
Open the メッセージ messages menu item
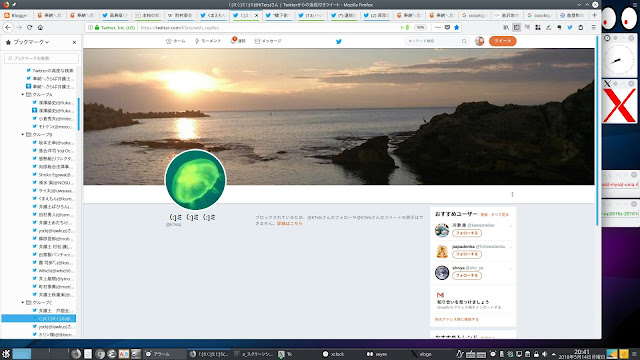pyautogui.click(x=268, y=41)
